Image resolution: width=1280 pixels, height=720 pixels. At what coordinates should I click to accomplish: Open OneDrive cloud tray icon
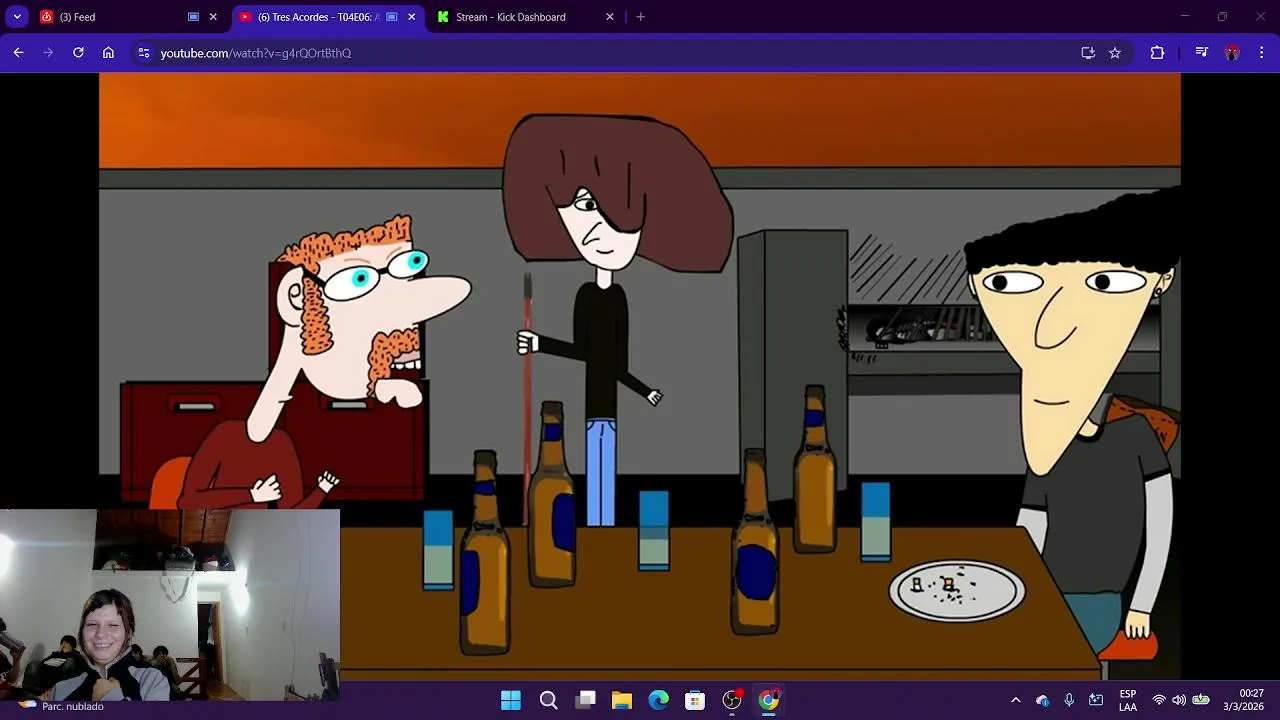tap(1043, 700)
